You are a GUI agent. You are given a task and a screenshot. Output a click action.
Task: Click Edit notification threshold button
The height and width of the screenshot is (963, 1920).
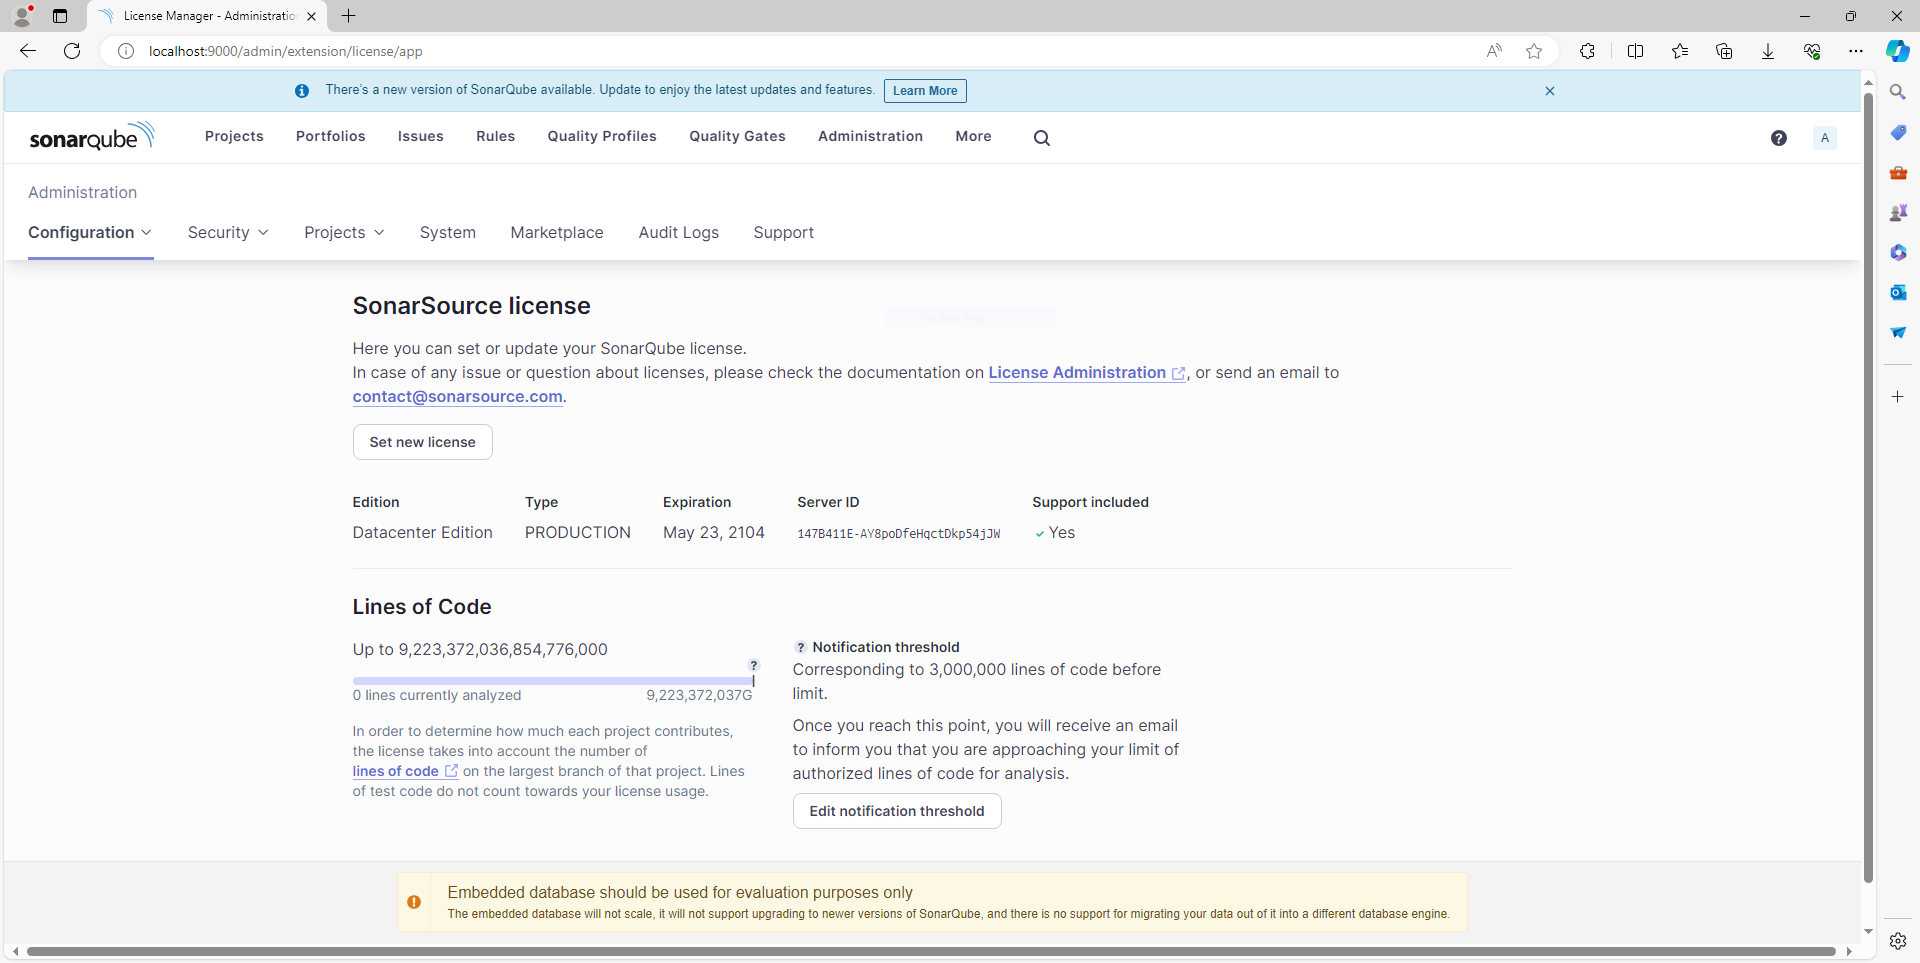897,811
